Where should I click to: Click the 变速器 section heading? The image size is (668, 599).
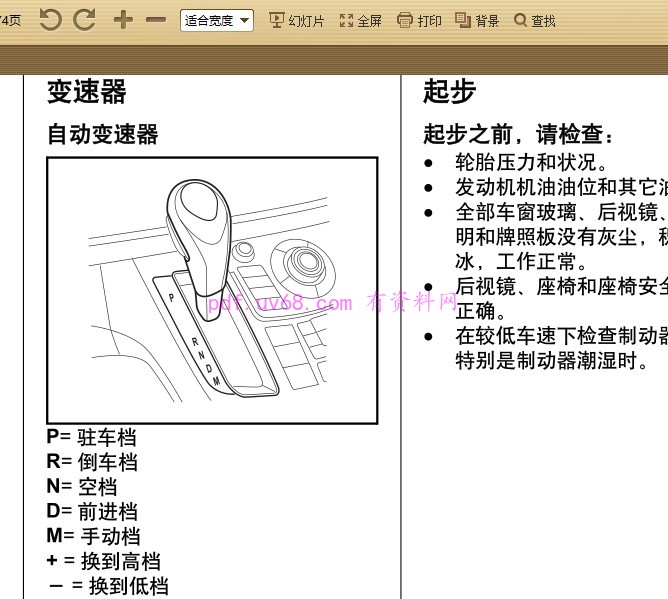click(87, 92)
